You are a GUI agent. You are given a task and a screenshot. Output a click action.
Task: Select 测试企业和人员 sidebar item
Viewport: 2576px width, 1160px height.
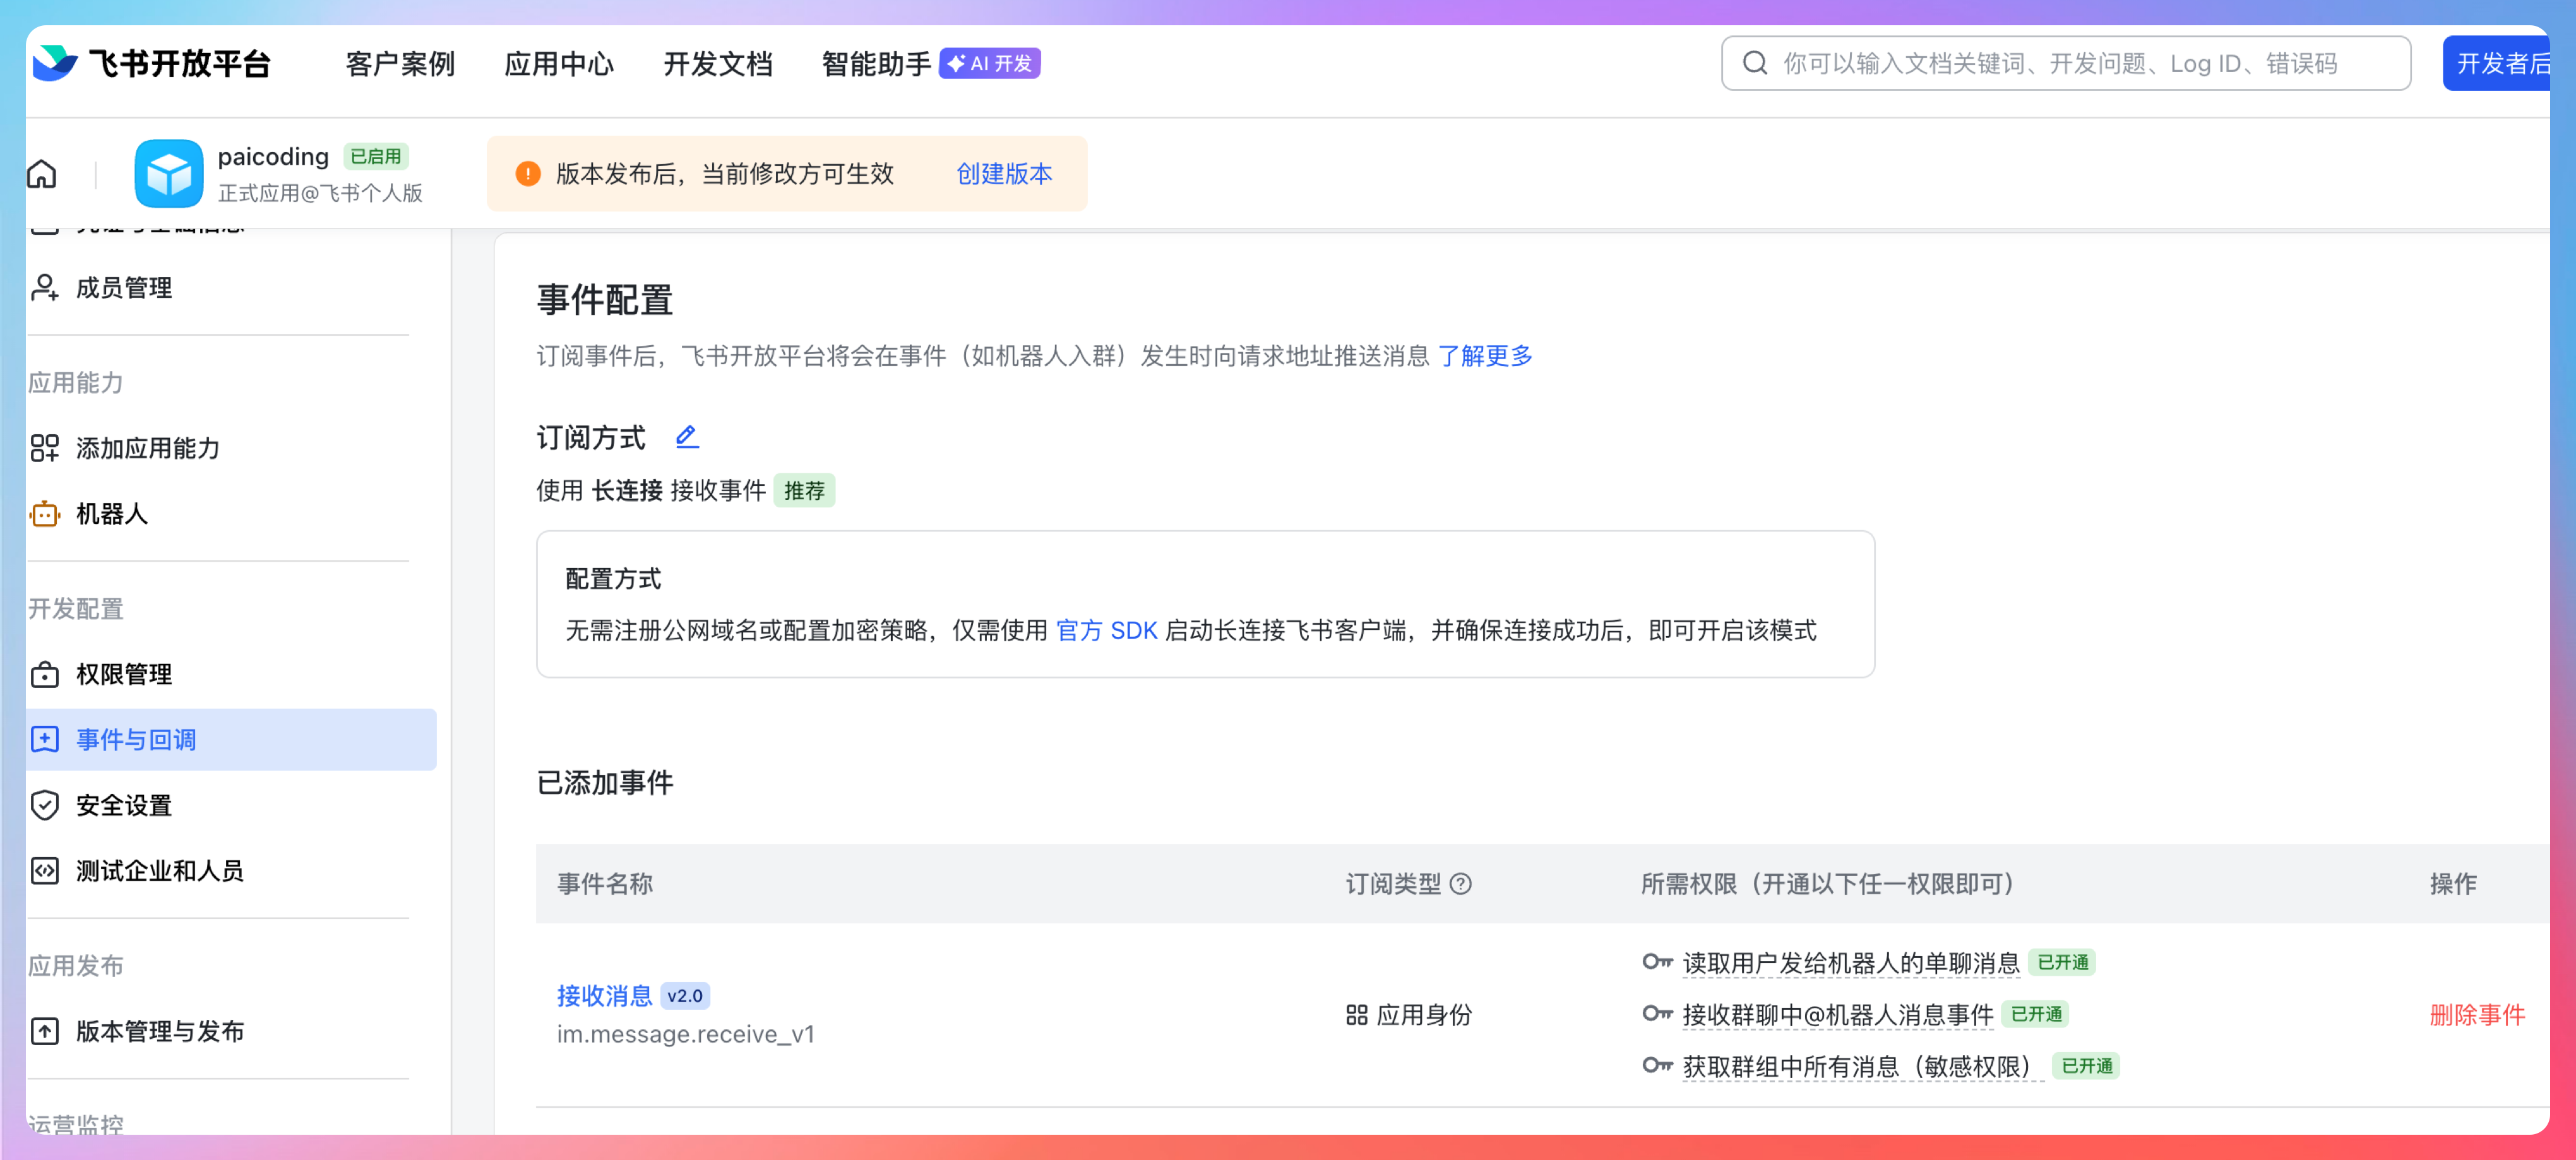(159, 871)
